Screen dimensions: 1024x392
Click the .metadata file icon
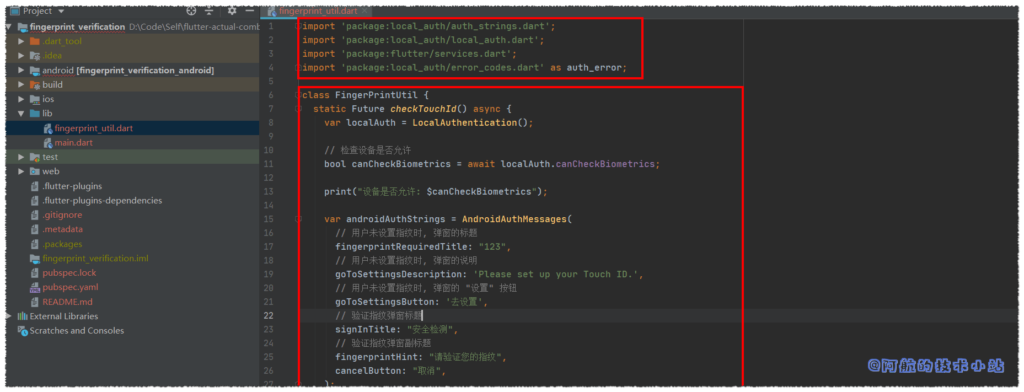tap(35, 229)
